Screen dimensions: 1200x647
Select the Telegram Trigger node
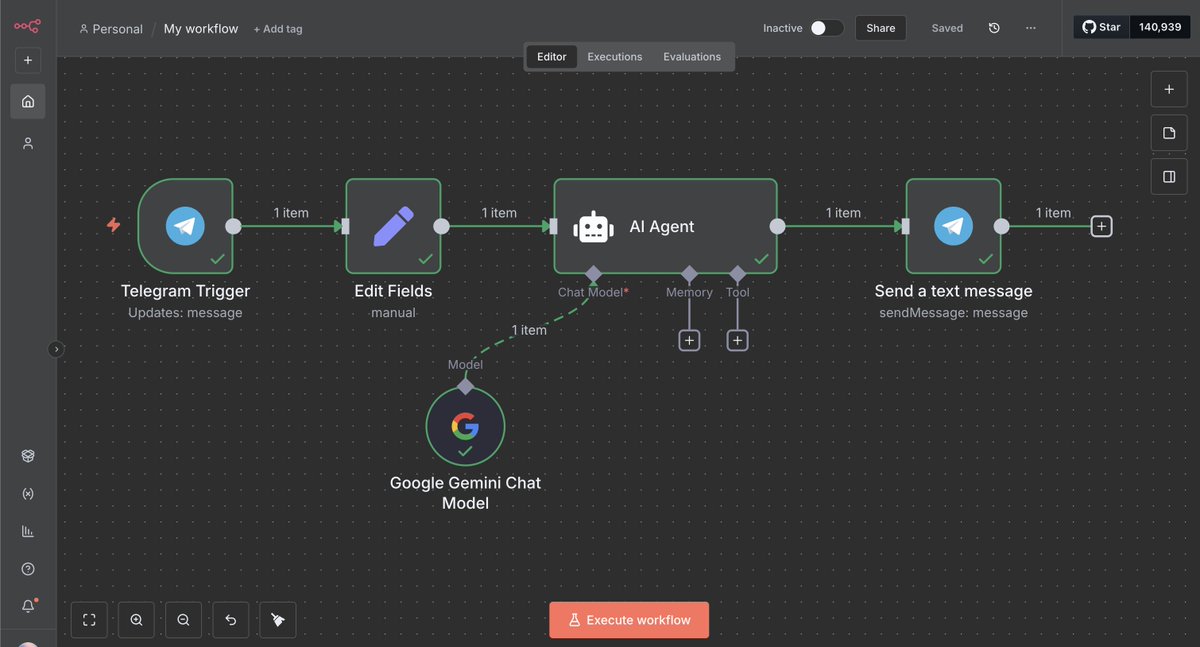[x=185, y=226]
